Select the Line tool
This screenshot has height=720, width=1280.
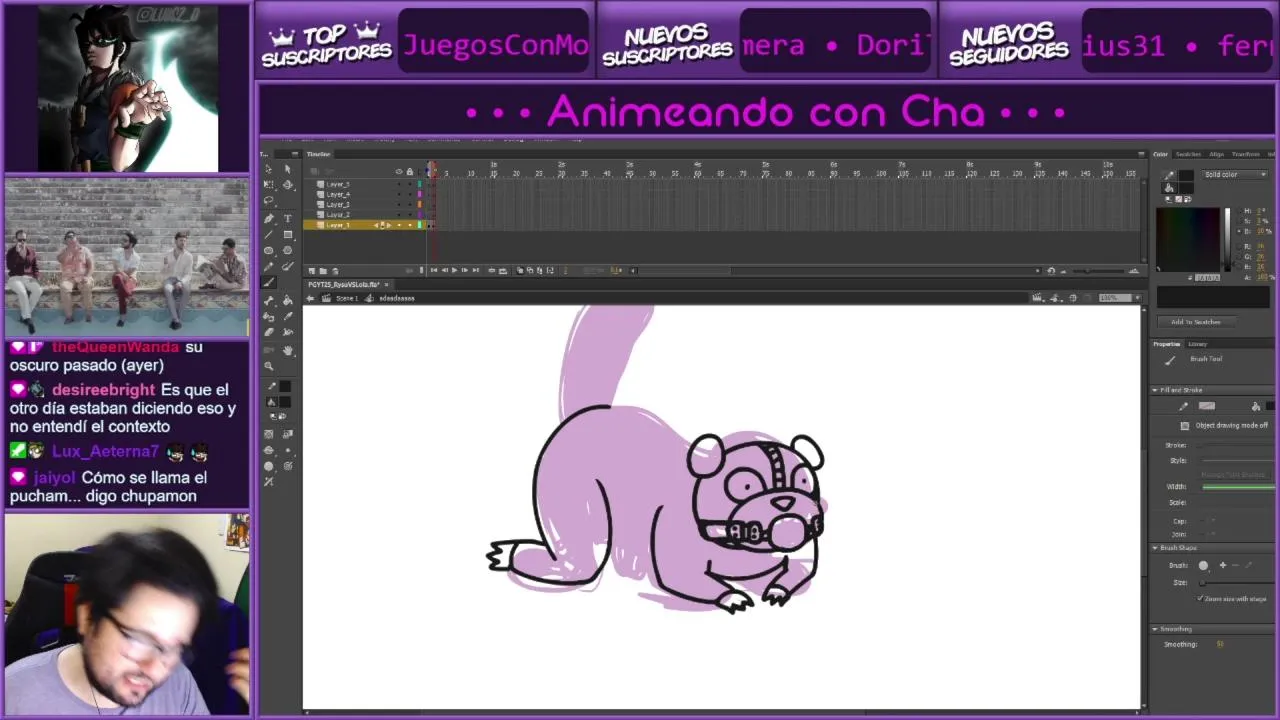coord(269,235)
